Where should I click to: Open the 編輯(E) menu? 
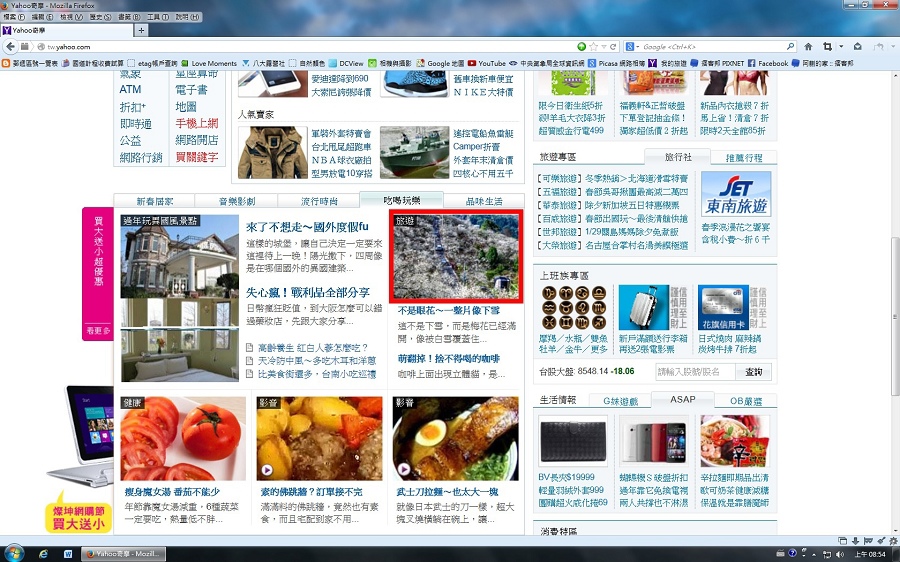(42, 17)
